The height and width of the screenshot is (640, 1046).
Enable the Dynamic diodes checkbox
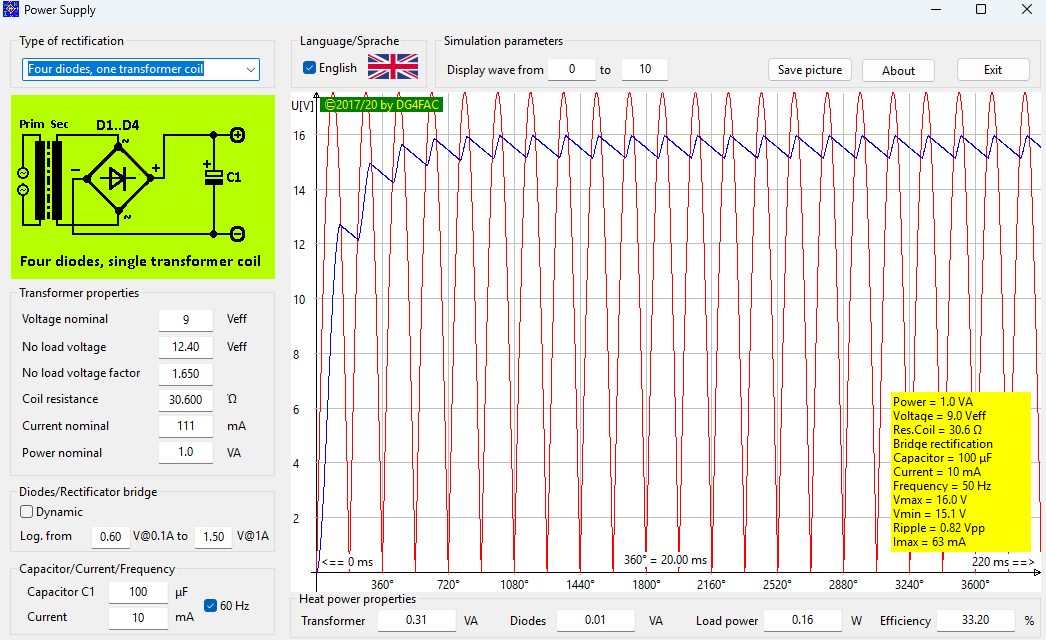[x=27, y=512]
